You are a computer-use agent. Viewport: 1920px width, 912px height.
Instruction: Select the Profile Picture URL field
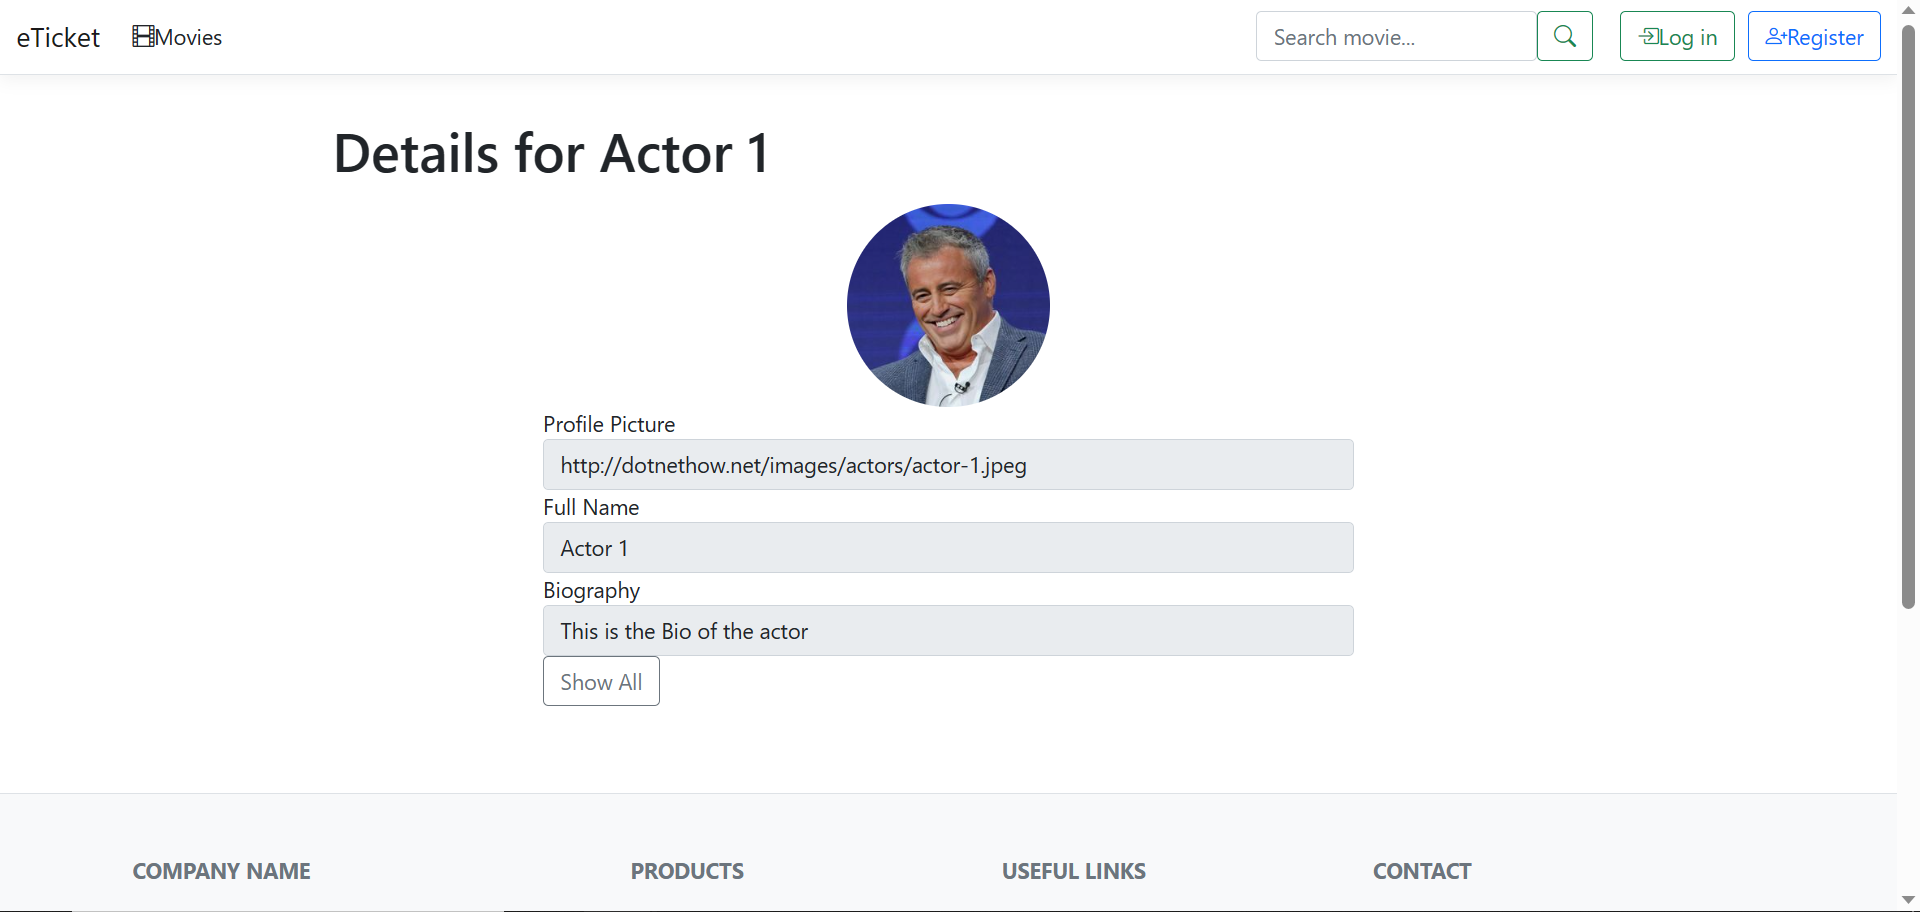coord(947,464)
